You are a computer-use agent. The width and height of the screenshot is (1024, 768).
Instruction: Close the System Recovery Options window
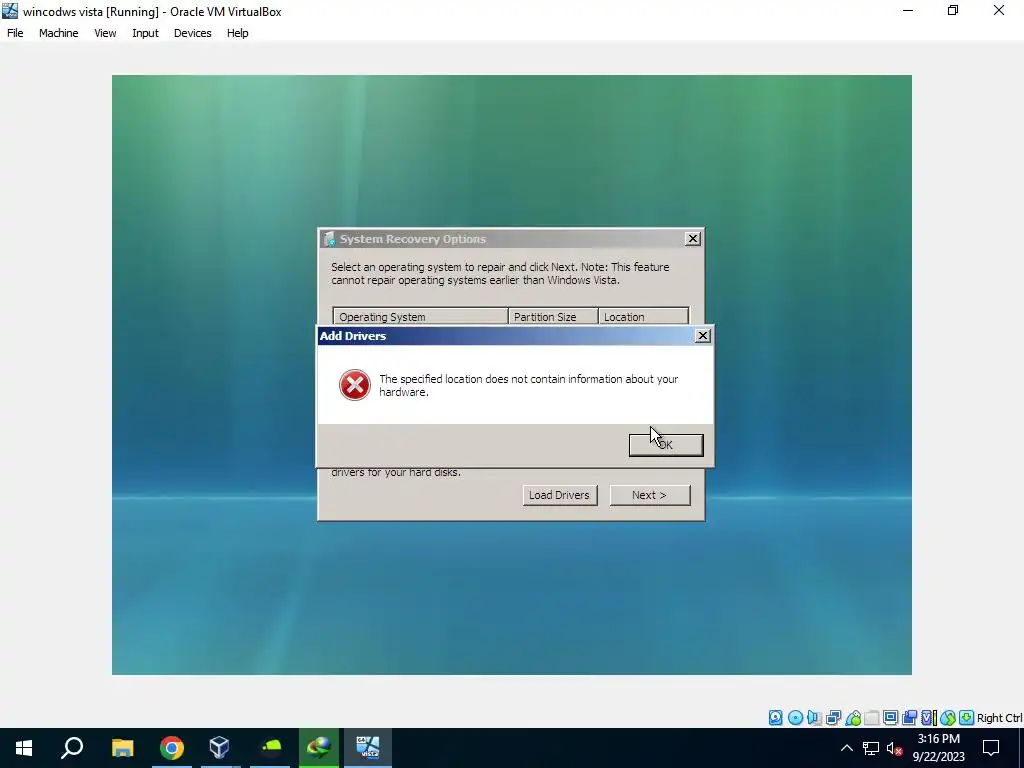[693, 239]
